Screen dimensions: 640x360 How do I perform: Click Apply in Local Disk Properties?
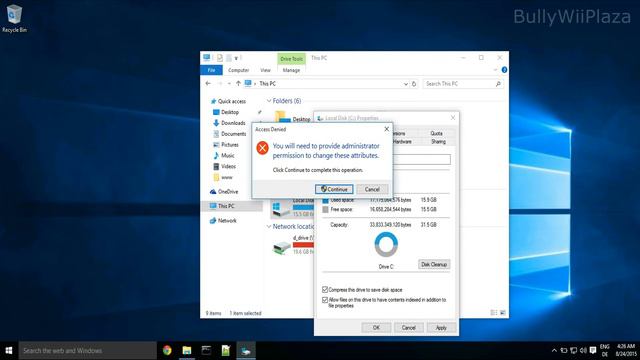[441, 327]
